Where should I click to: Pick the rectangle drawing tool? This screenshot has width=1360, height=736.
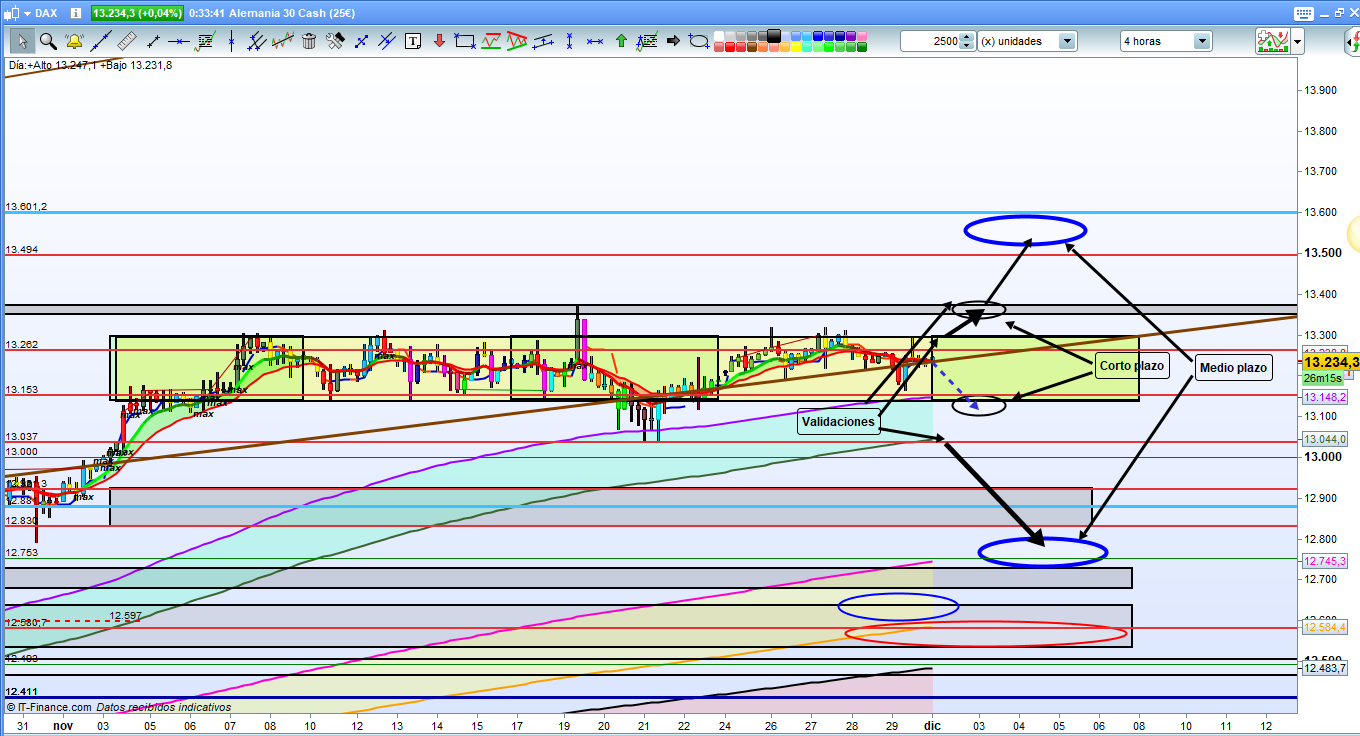(465, 41)
